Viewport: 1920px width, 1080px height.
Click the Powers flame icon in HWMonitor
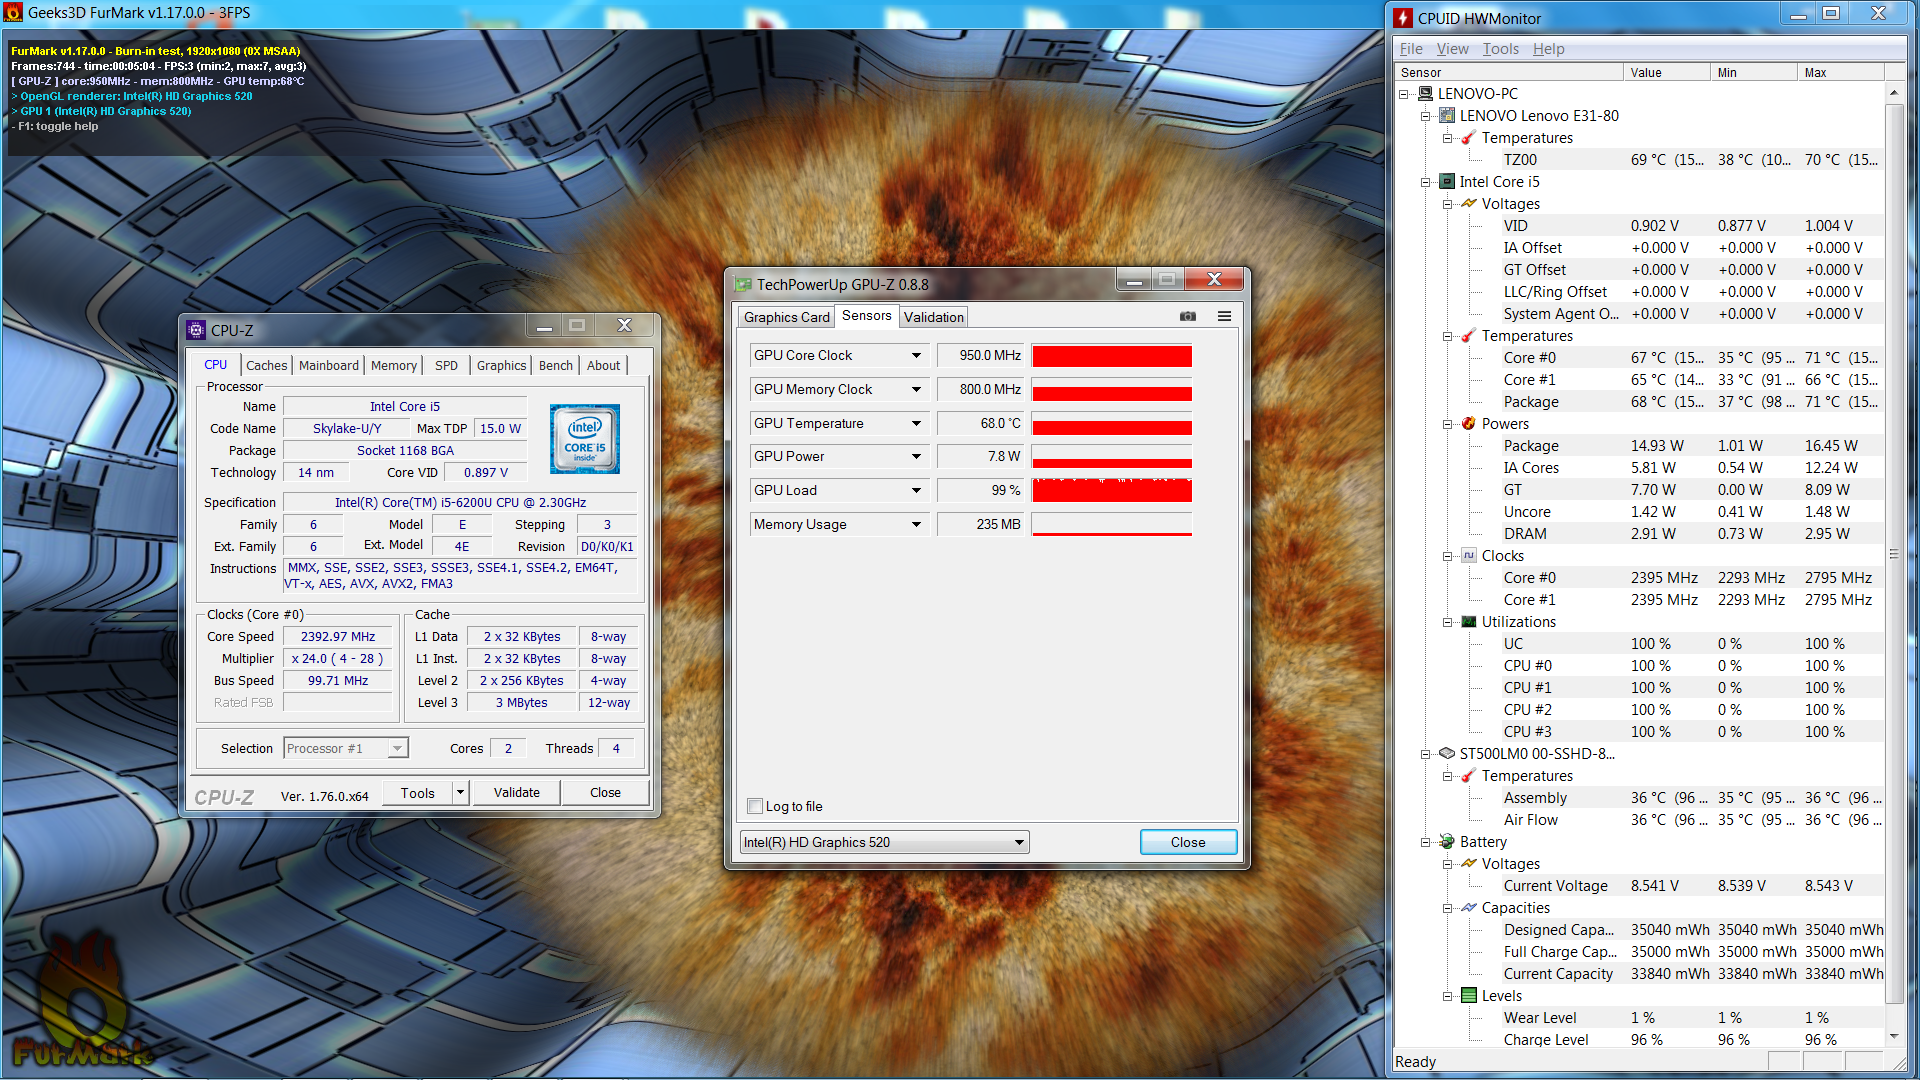click(x=1469, y=423)
